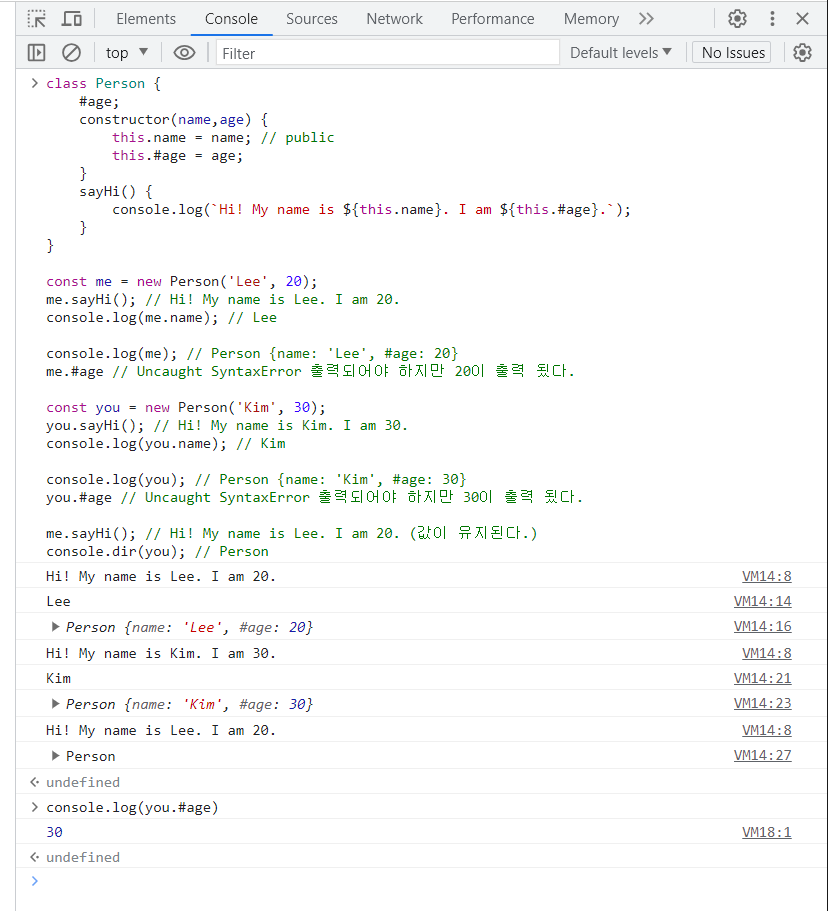The image size is (828, 911).
Task: Activate the inspect element picker icon
Action: coord(37,19)
